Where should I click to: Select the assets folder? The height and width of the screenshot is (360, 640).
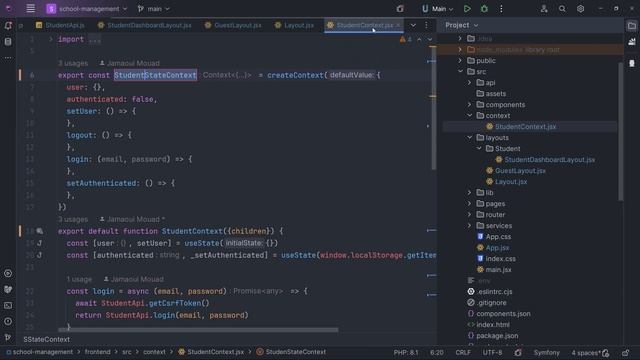(x=496, y=93)
